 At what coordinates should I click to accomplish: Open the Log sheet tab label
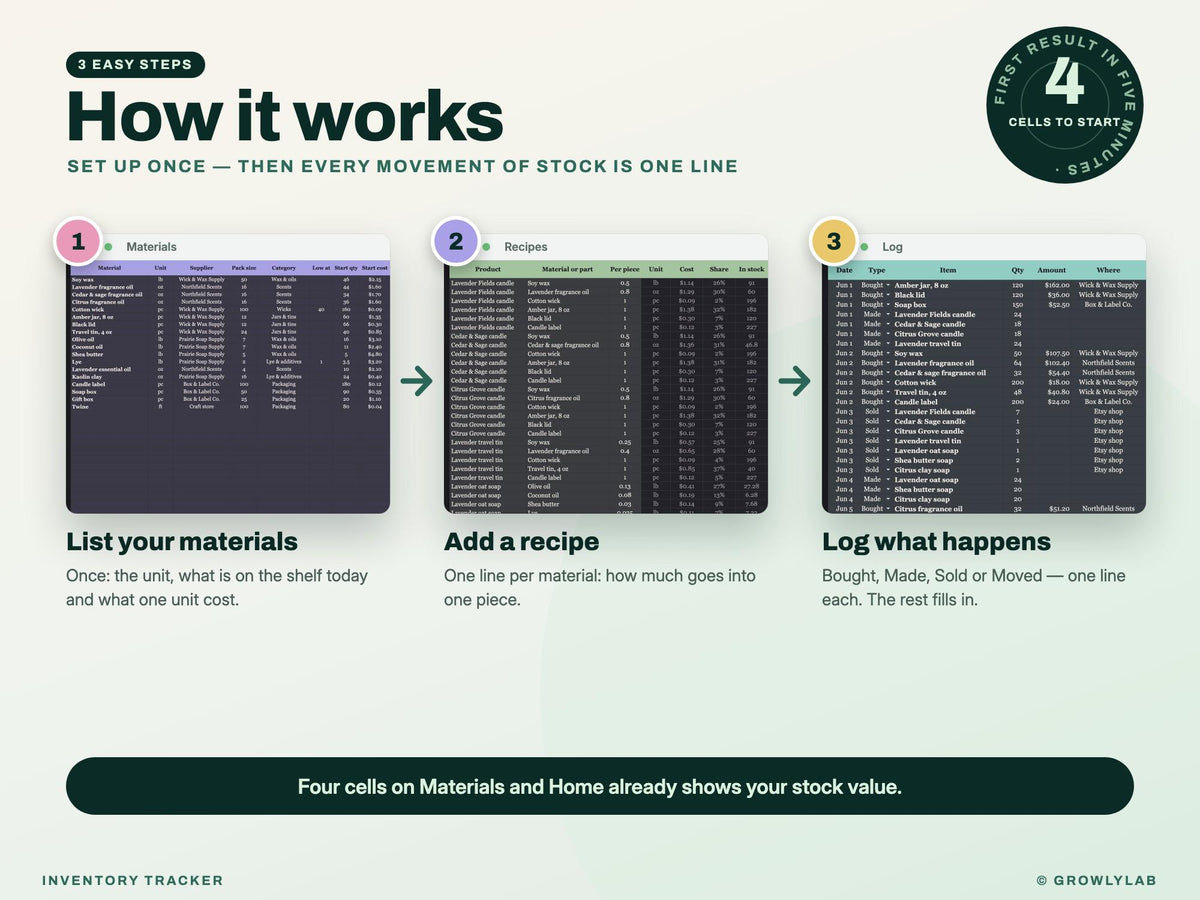(892, 247)
